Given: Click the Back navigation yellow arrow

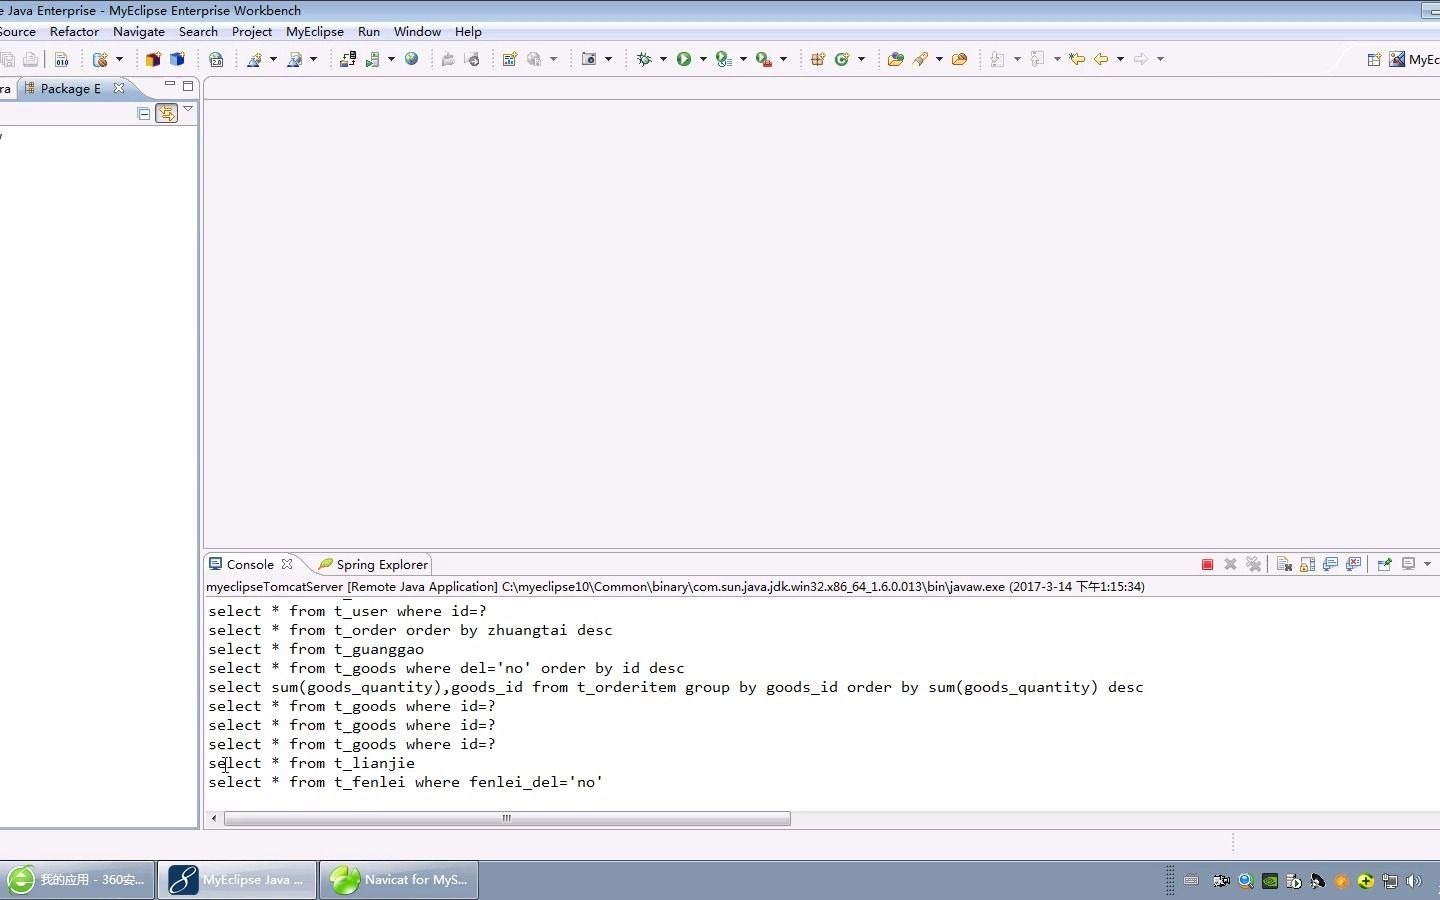Looking at the screenshot, I should pyautogui.click(x=1101, y=59).
